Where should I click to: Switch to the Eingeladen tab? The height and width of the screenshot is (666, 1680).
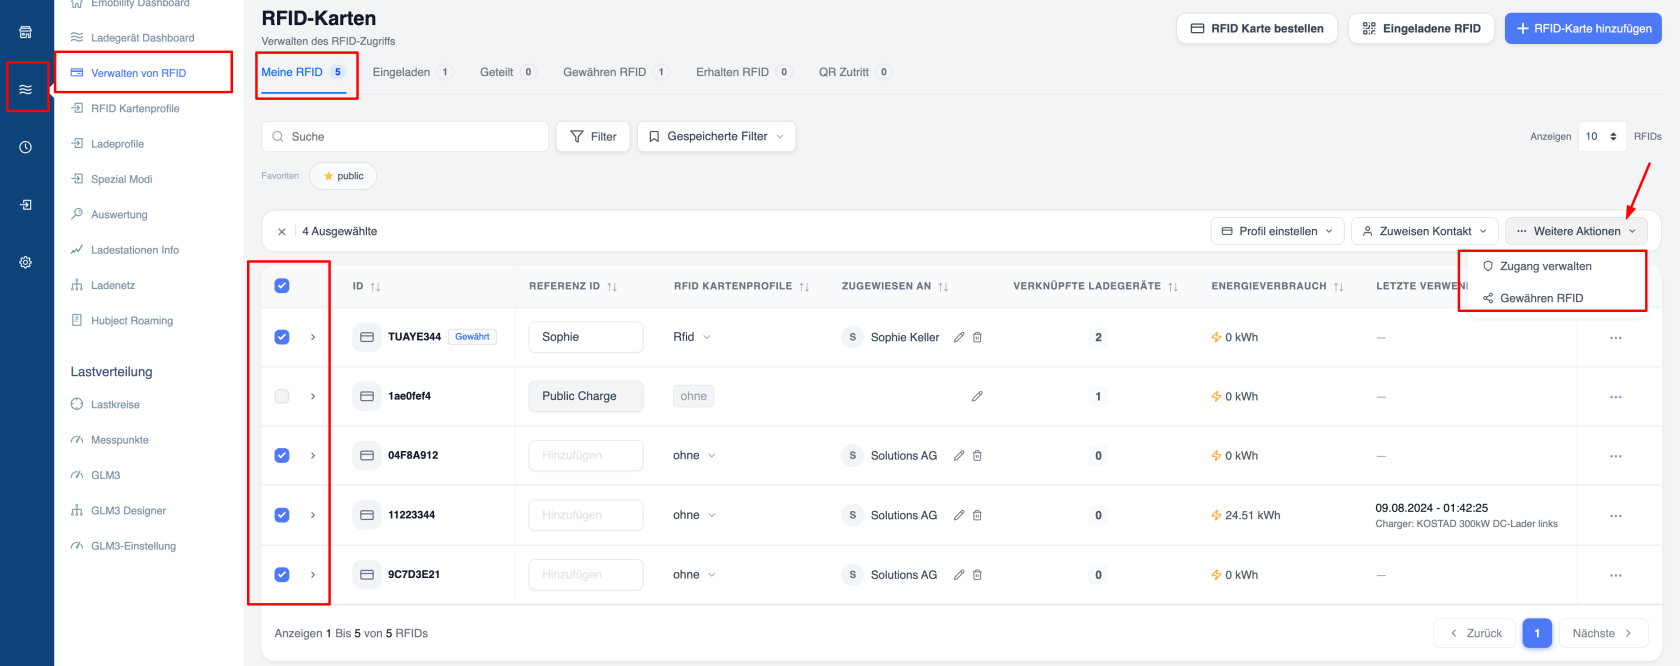point(412,72)
